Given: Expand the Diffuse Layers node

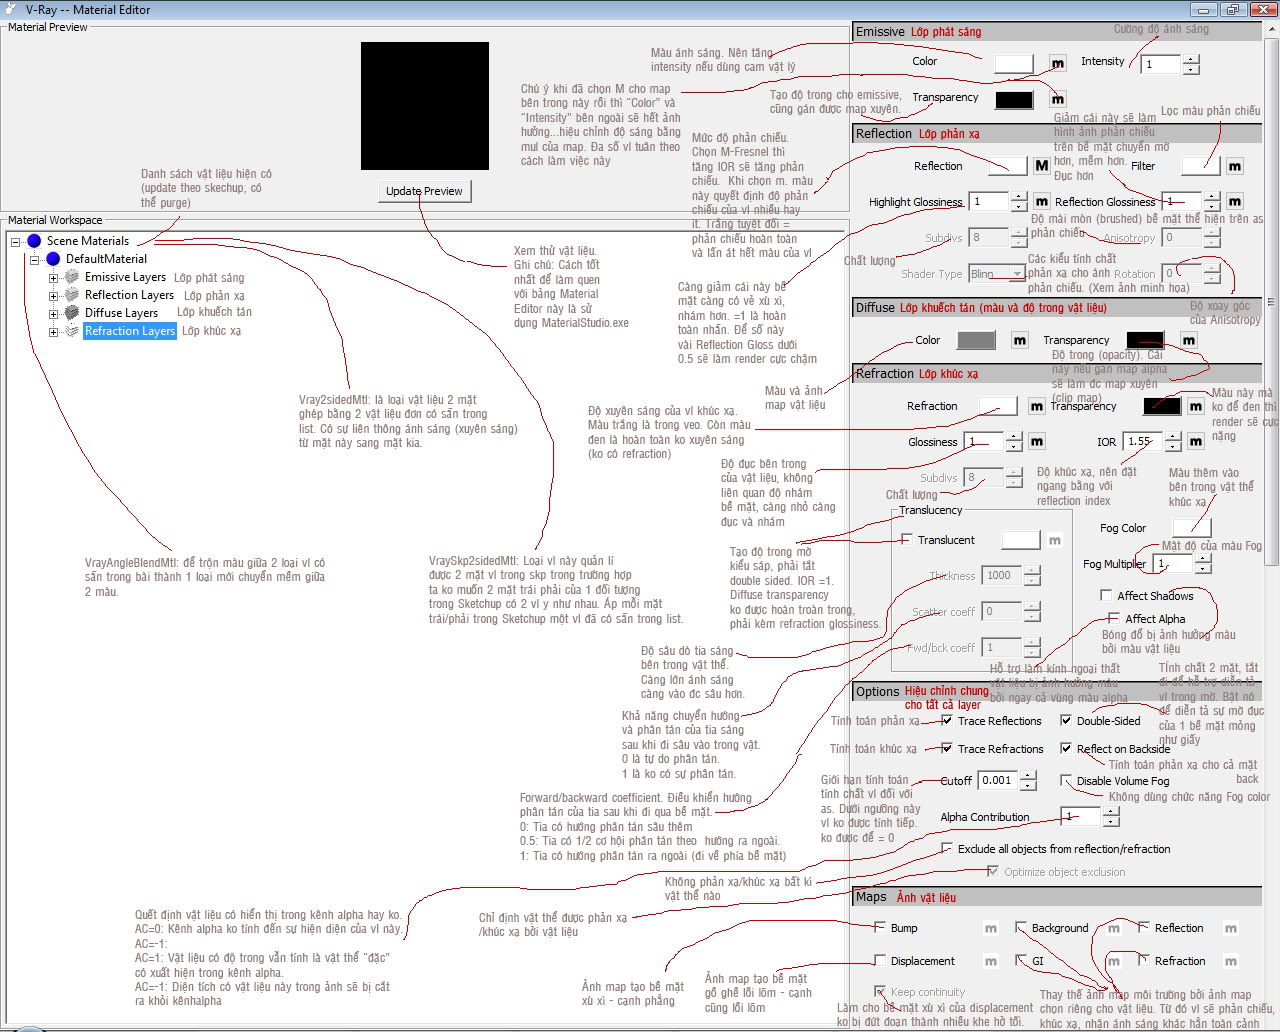Looking at the screenshot, I should tap(54, 314).
